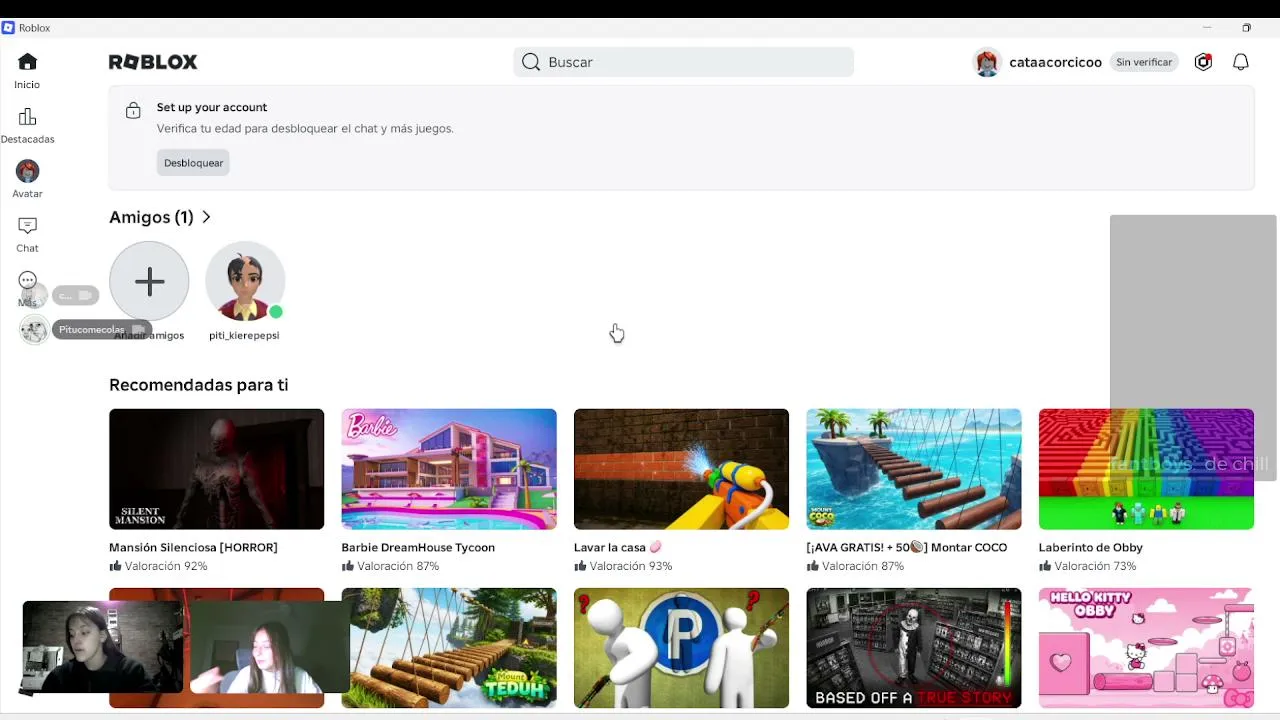Open the Más three-dots menu icon
This screenshot has width=1280, height=720.
pos(27,281)
